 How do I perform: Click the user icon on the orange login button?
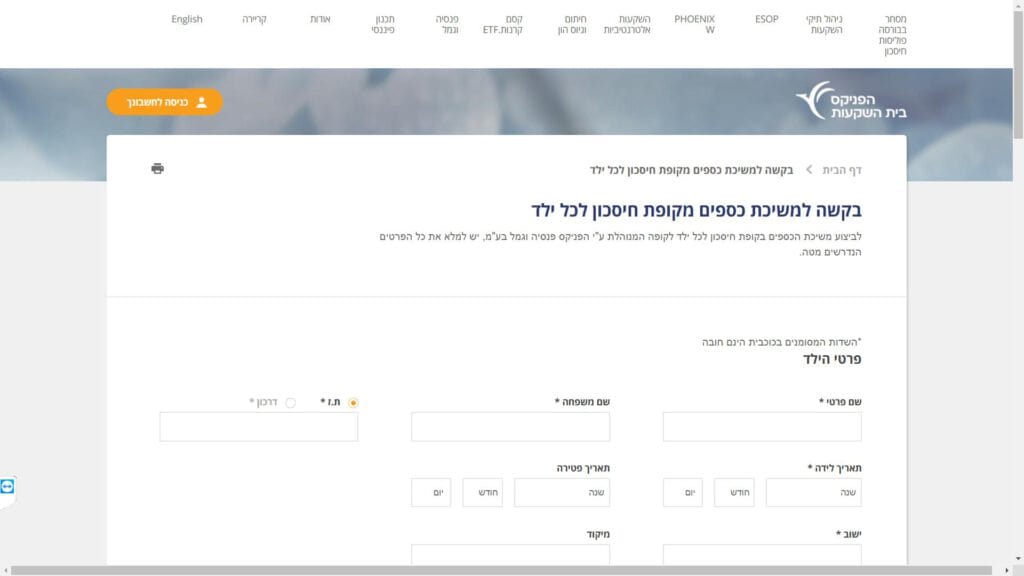201,102
